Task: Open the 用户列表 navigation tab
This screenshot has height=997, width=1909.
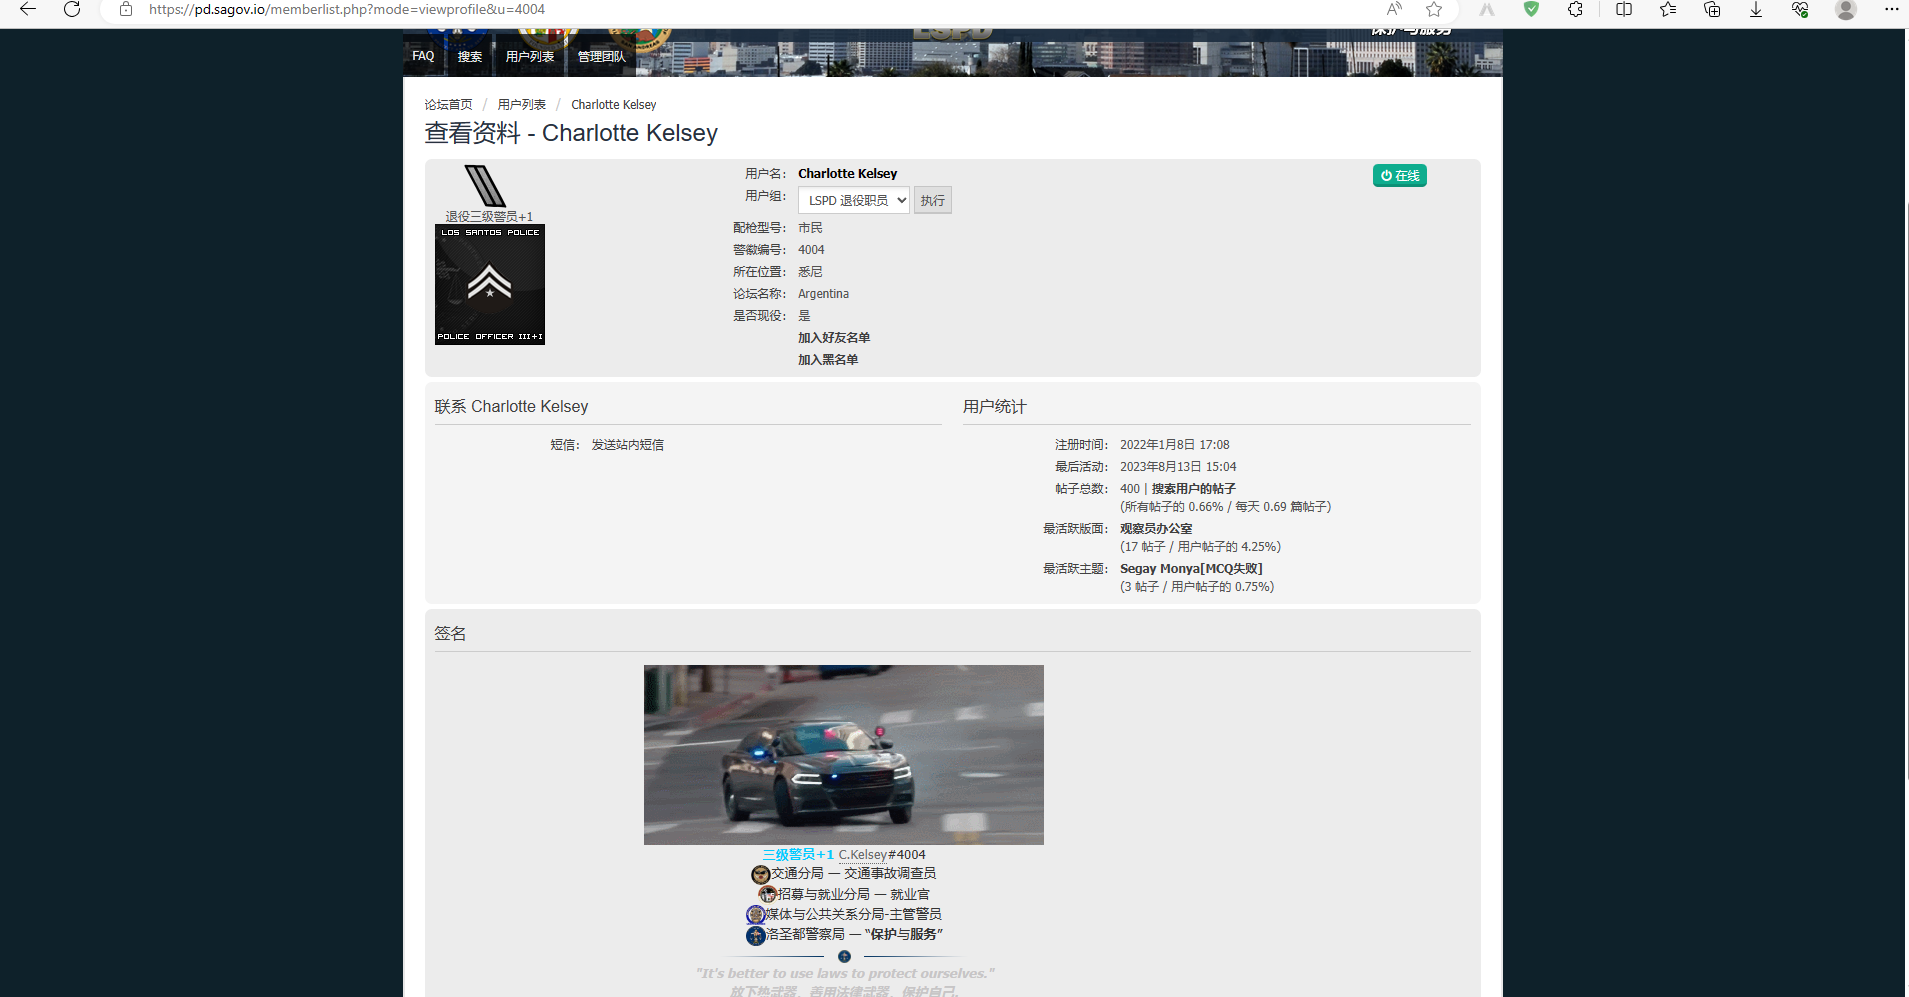Action: [x=529, y=57]
